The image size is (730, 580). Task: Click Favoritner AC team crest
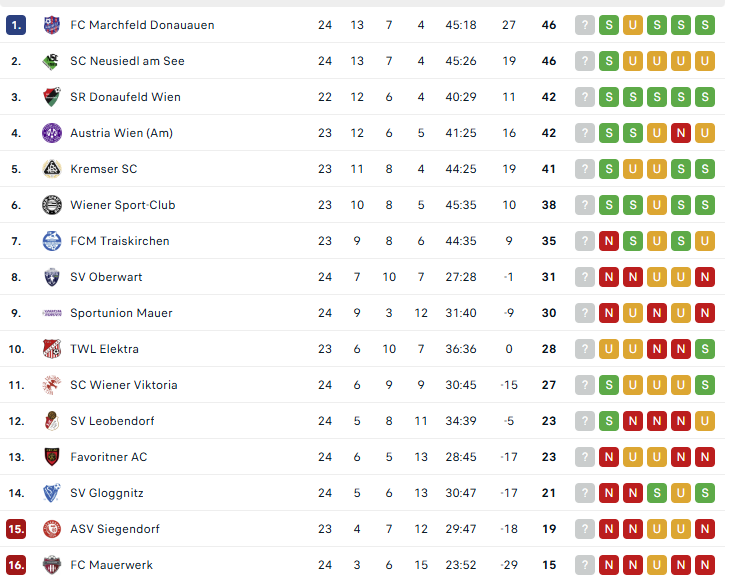(x=52, y=457)
